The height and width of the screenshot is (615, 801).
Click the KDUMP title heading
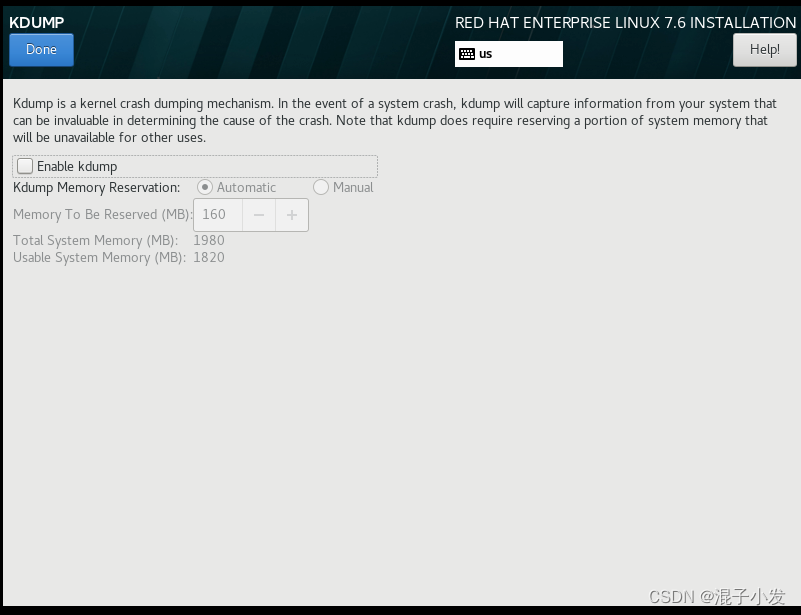pyautogui.click(x=38, y=22)
